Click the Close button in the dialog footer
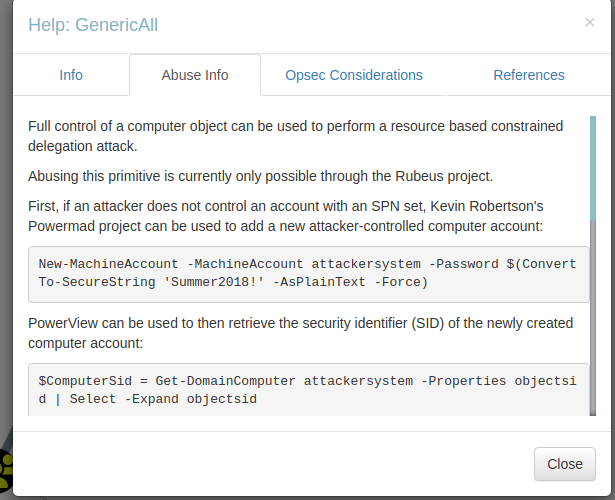This screenshot has height=500, width=615. click(565, 464)
